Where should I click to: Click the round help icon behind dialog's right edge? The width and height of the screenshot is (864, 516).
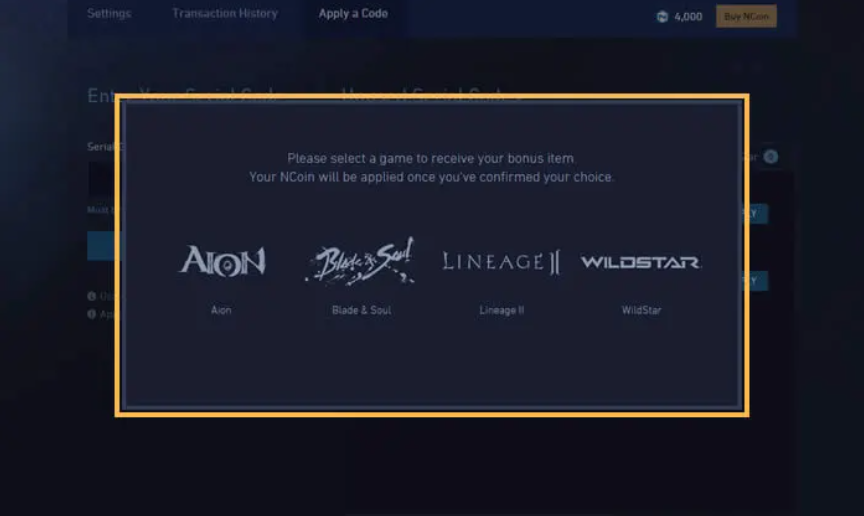771,157
